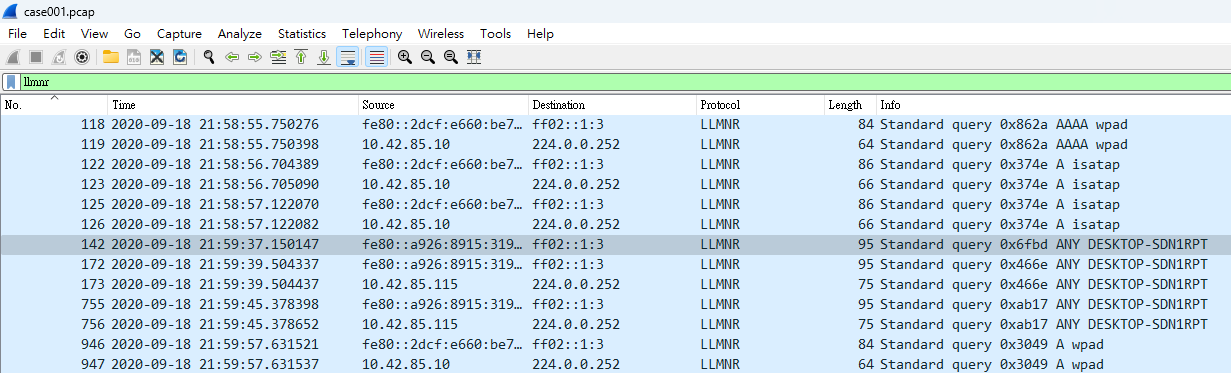This screenshot has height=373, width=1231.
Task: Select packet number 118
Action: coord(615,125)
